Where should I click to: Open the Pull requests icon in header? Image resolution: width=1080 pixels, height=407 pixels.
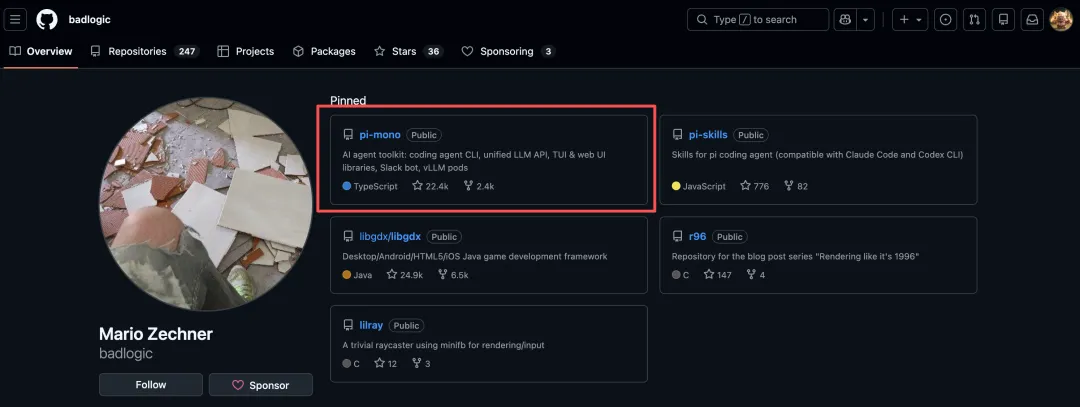tap(974, 19)
